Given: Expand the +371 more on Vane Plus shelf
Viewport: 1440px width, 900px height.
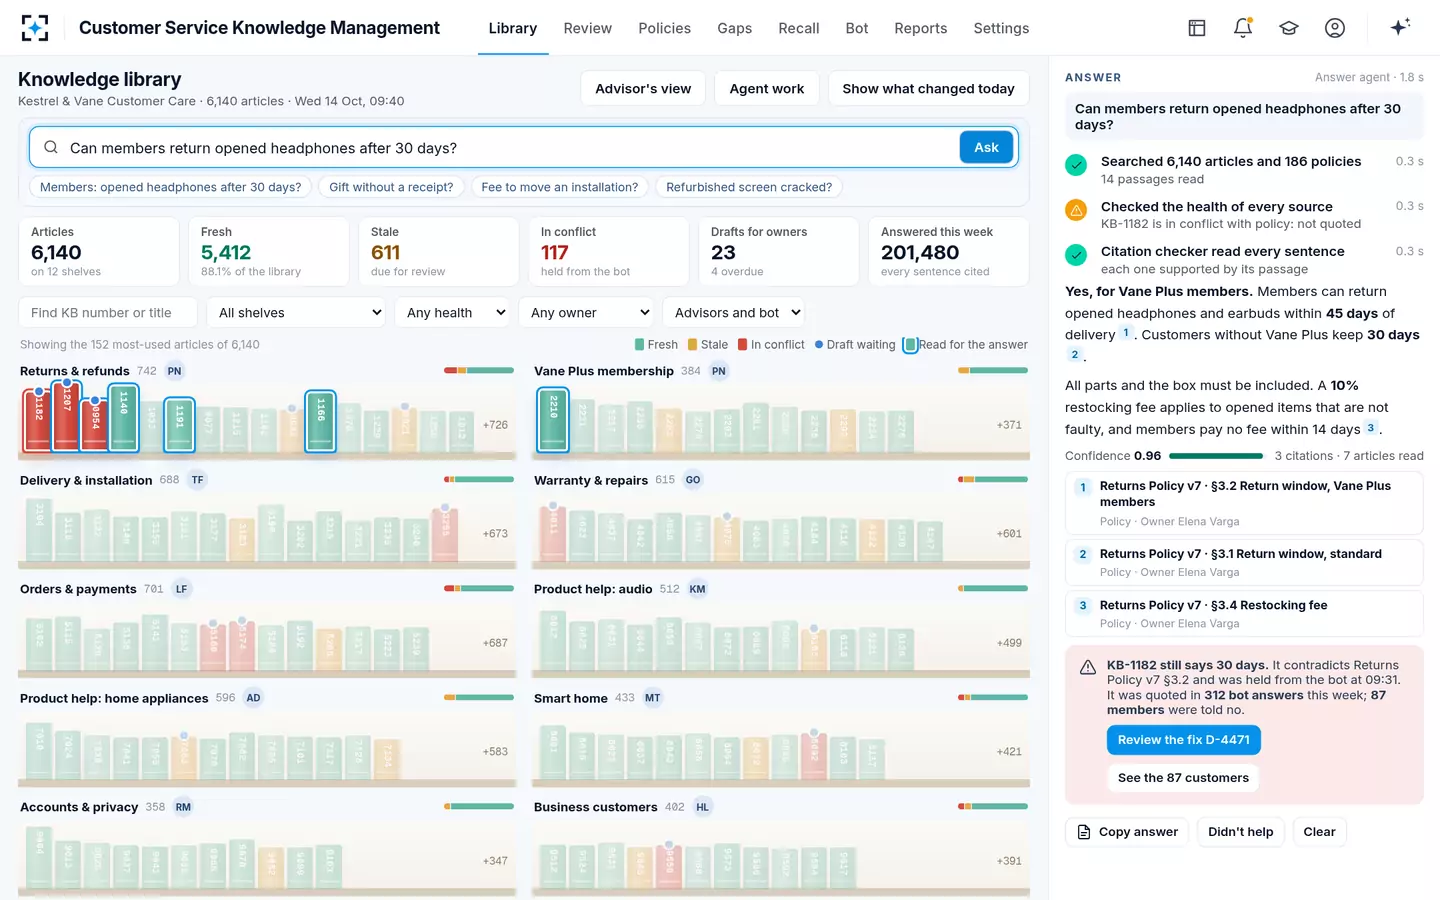Looking at the screenshot, I should tap(1009, 425).
